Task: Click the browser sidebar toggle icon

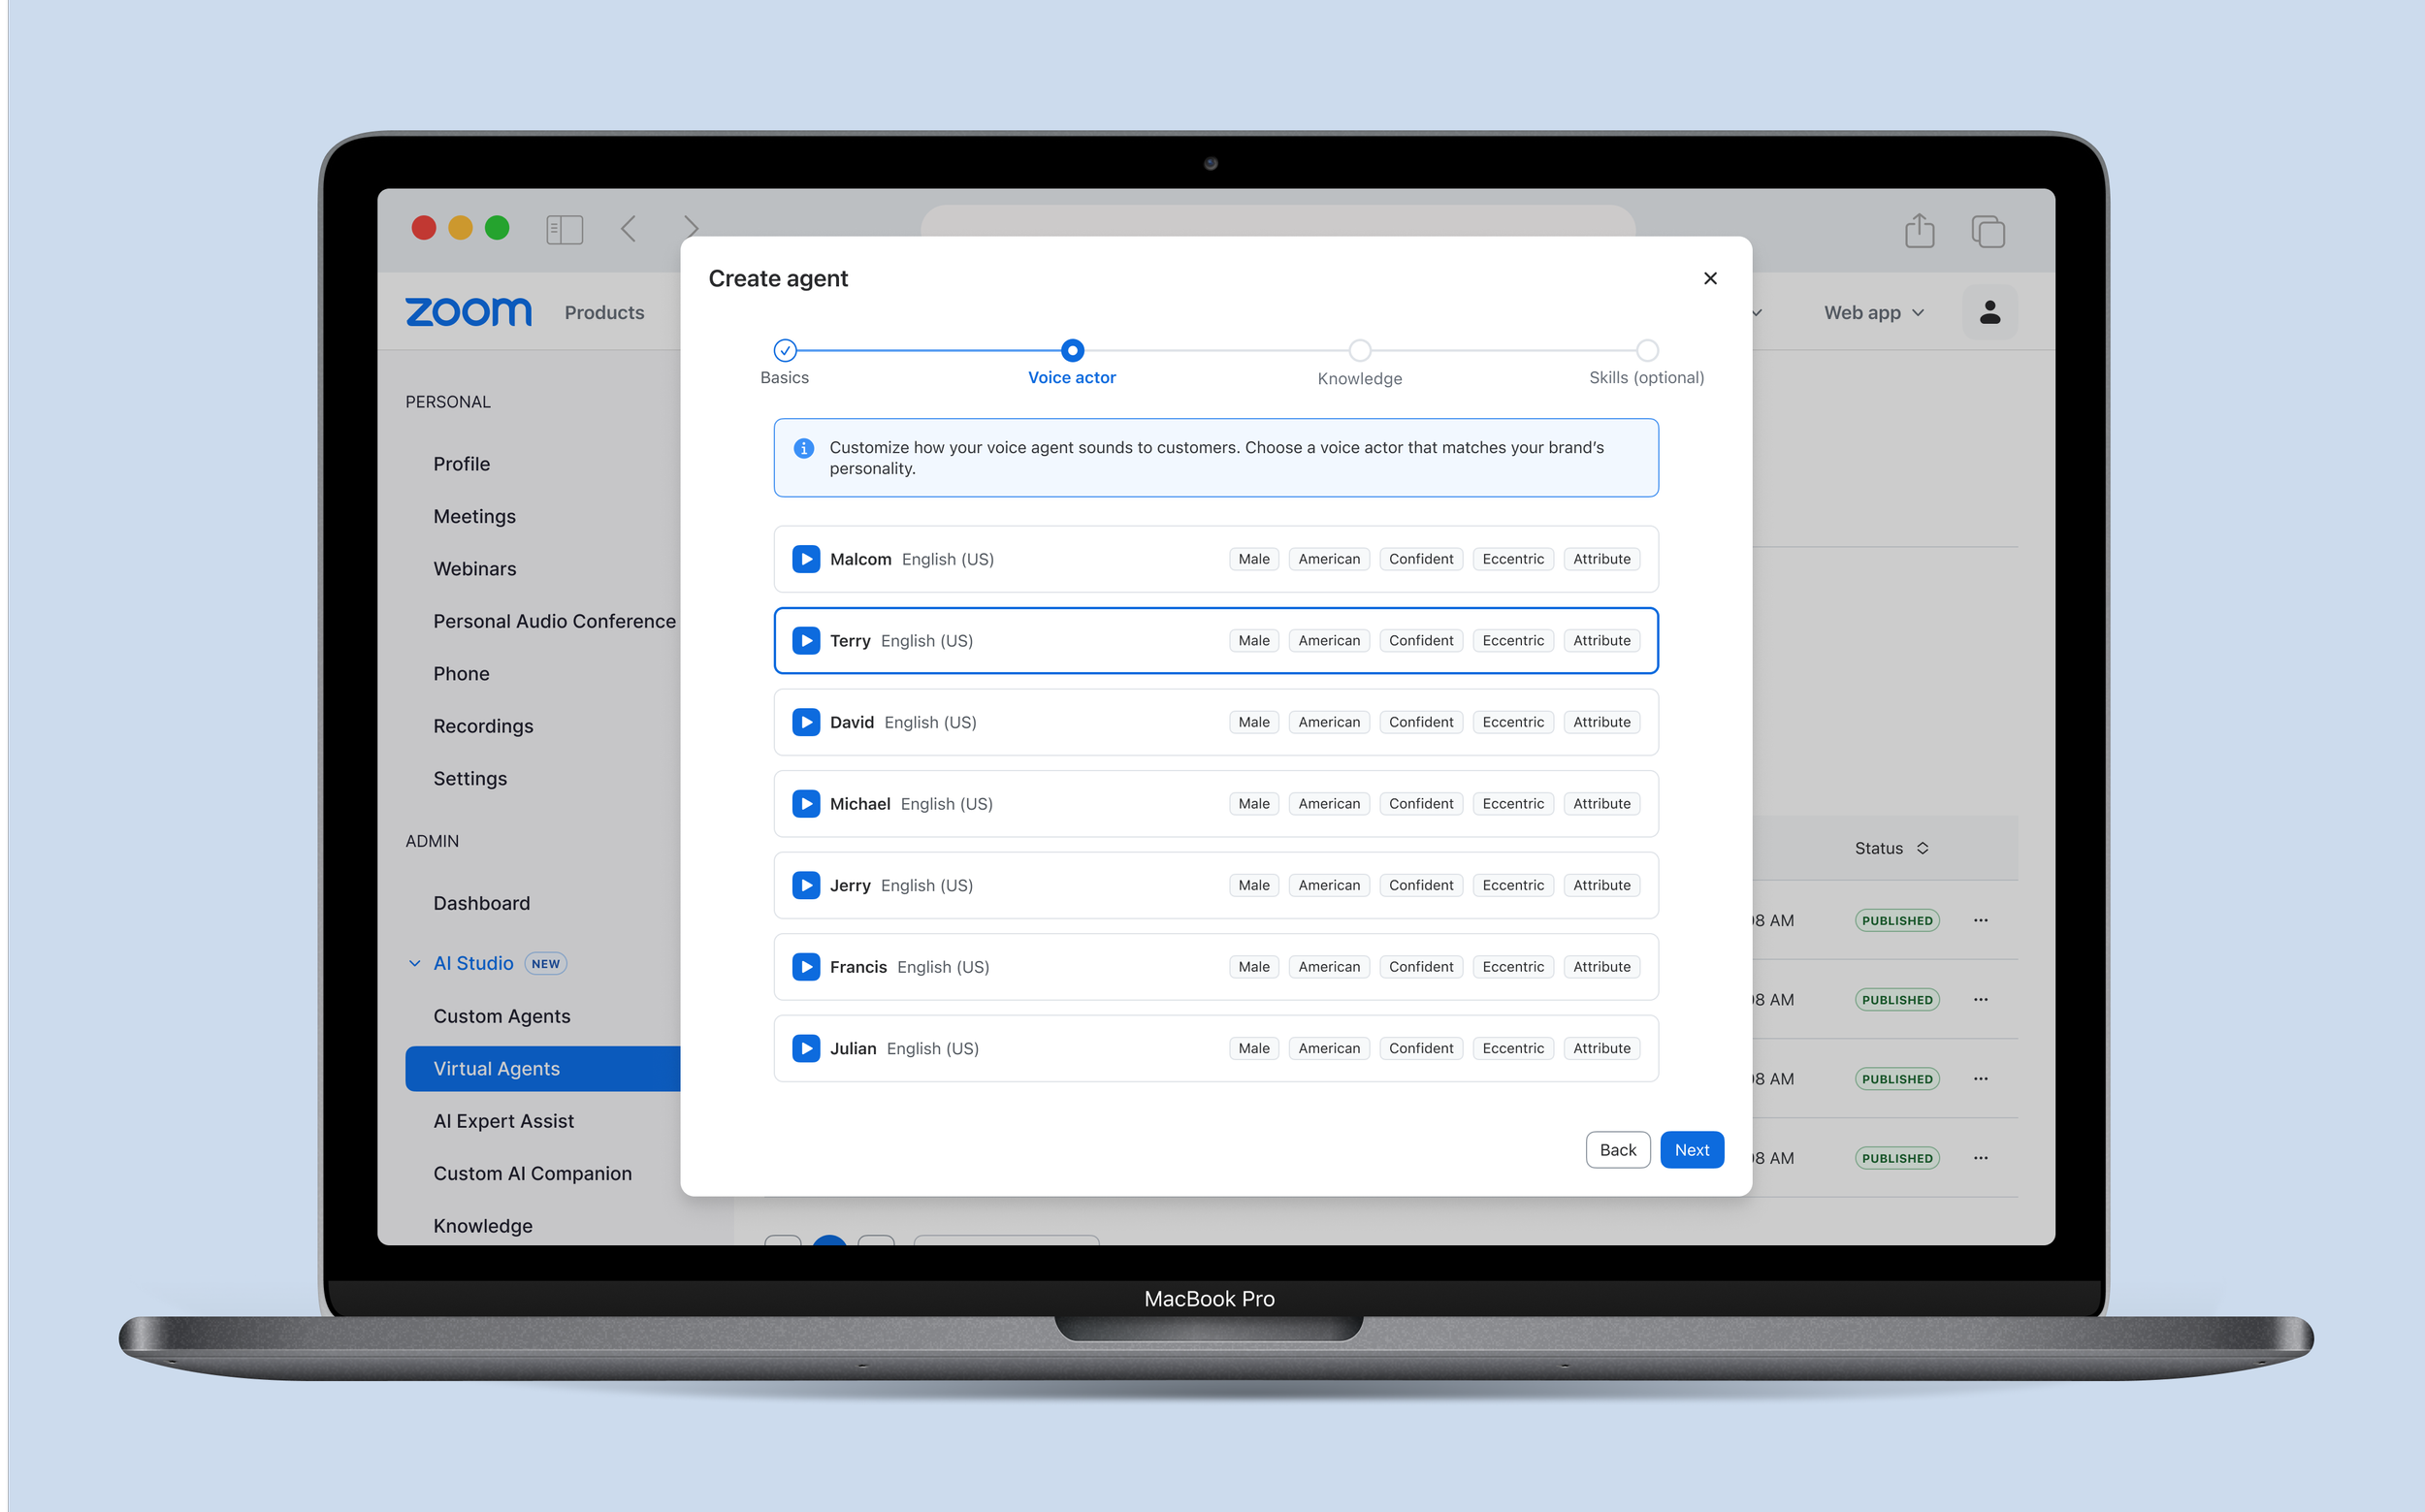Action: coord(564,230)
